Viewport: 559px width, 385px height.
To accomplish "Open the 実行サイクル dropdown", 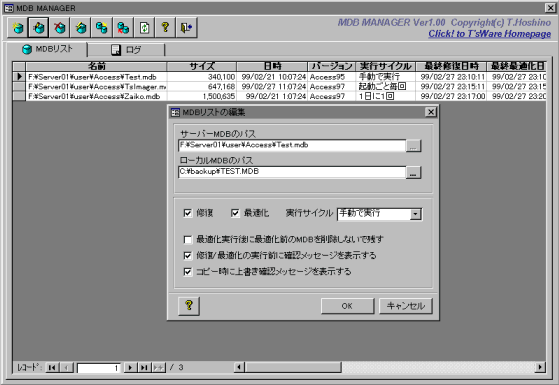I will pyautogui.click(x=415, y=214).
